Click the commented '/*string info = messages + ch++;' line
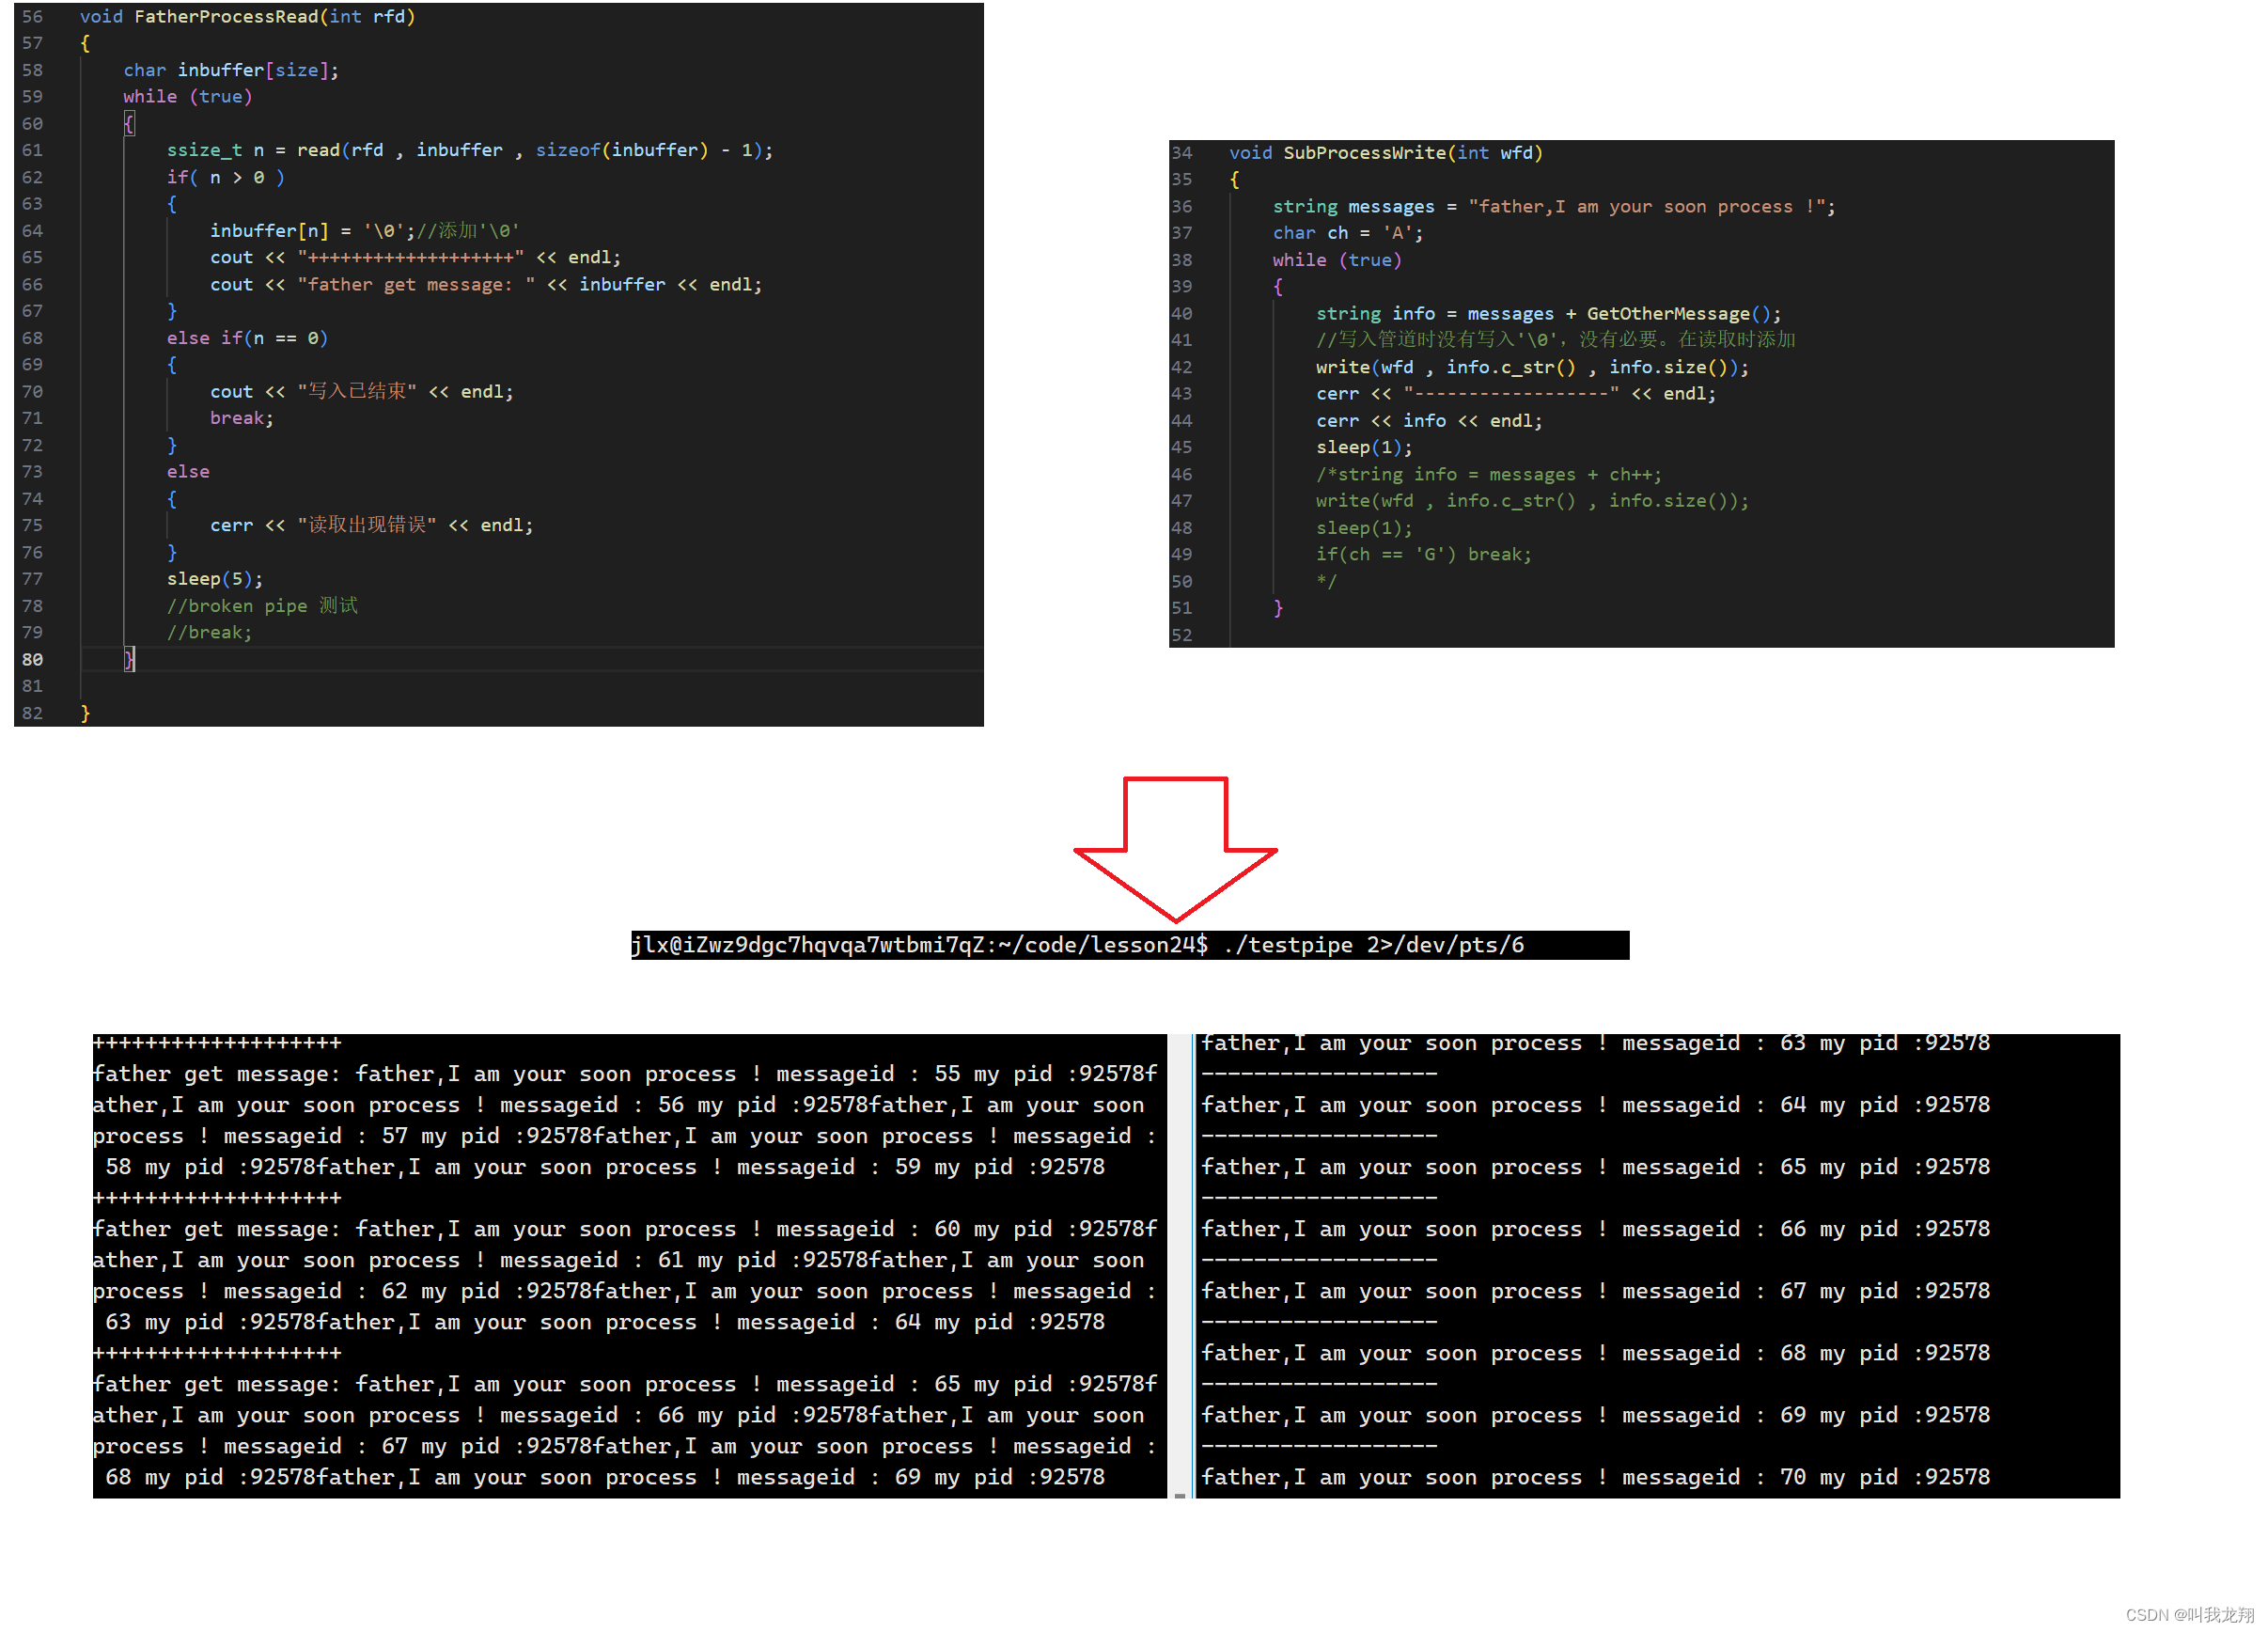Viewport: 2268px width, 1632px height. (x=1488, y=474)
